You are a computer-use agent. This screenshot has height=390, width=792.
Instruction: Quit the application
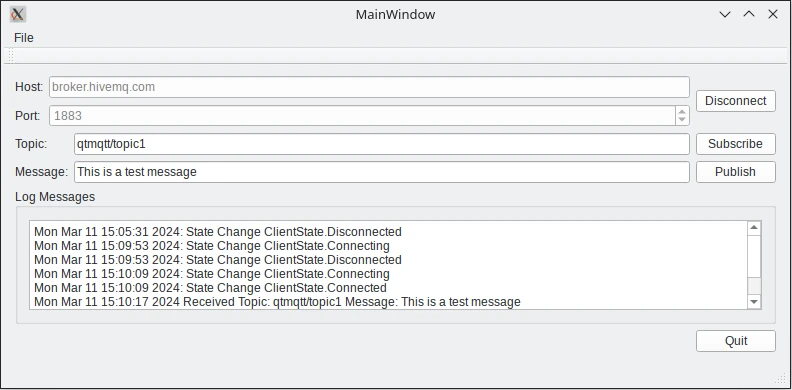735,341
